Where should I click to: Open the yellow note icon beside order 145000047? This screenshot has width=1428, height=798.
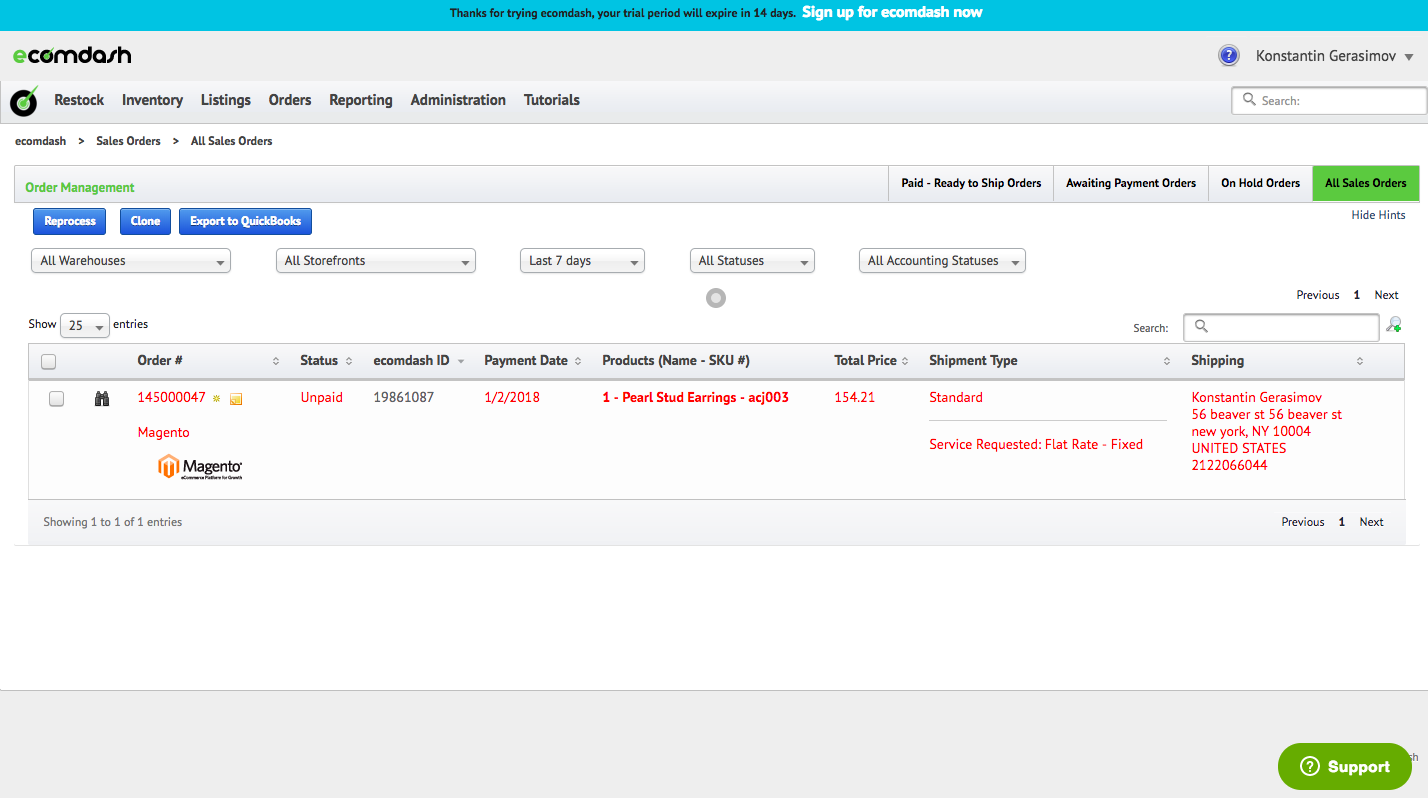pos(235,398)
